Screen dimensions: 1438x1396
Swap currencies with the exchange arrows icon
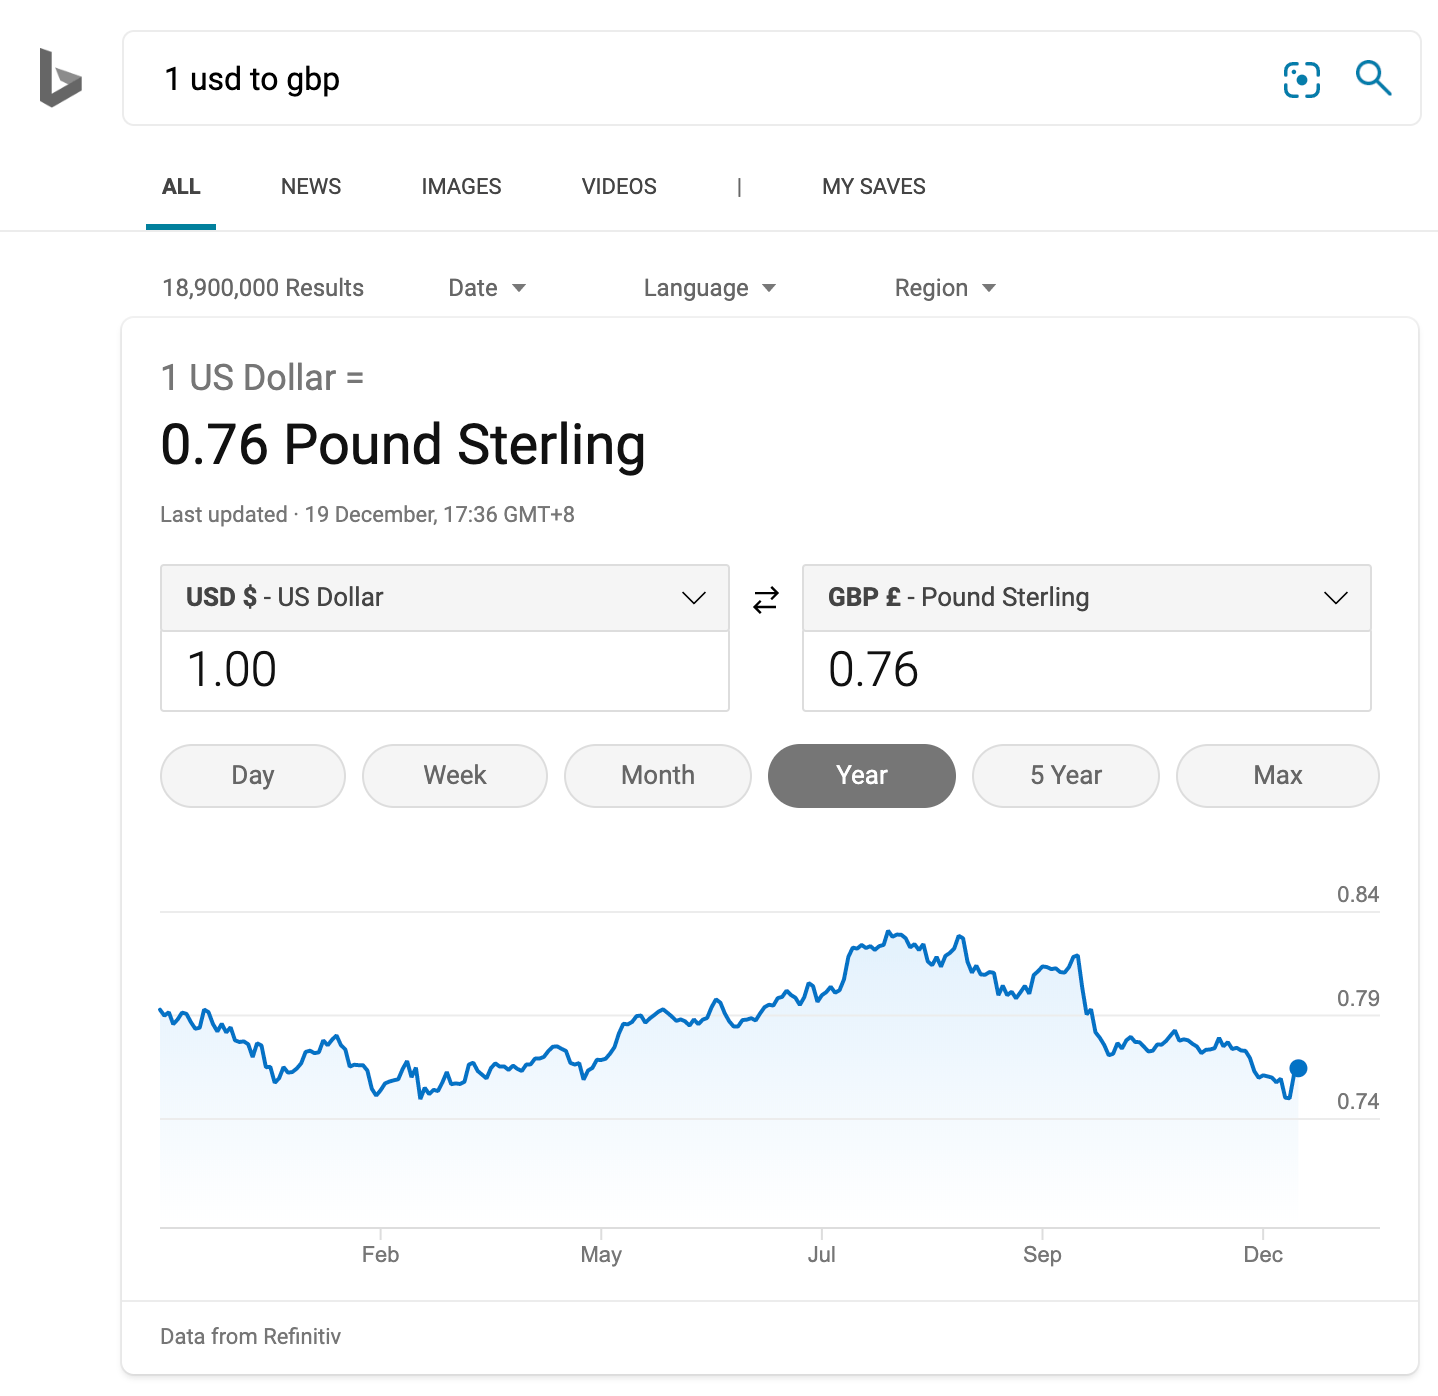coord(765,599)
